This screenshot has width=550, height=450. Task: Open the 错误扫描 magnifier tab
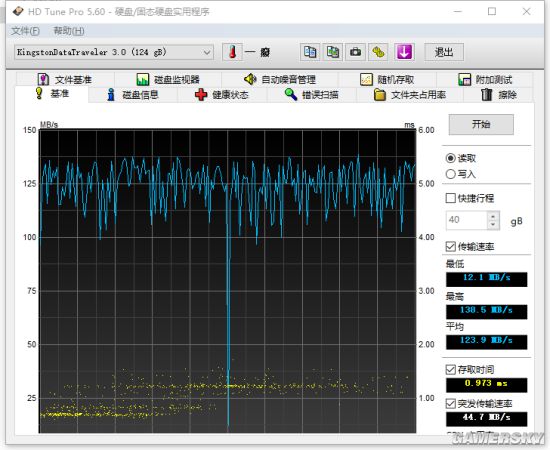(311, 95)
